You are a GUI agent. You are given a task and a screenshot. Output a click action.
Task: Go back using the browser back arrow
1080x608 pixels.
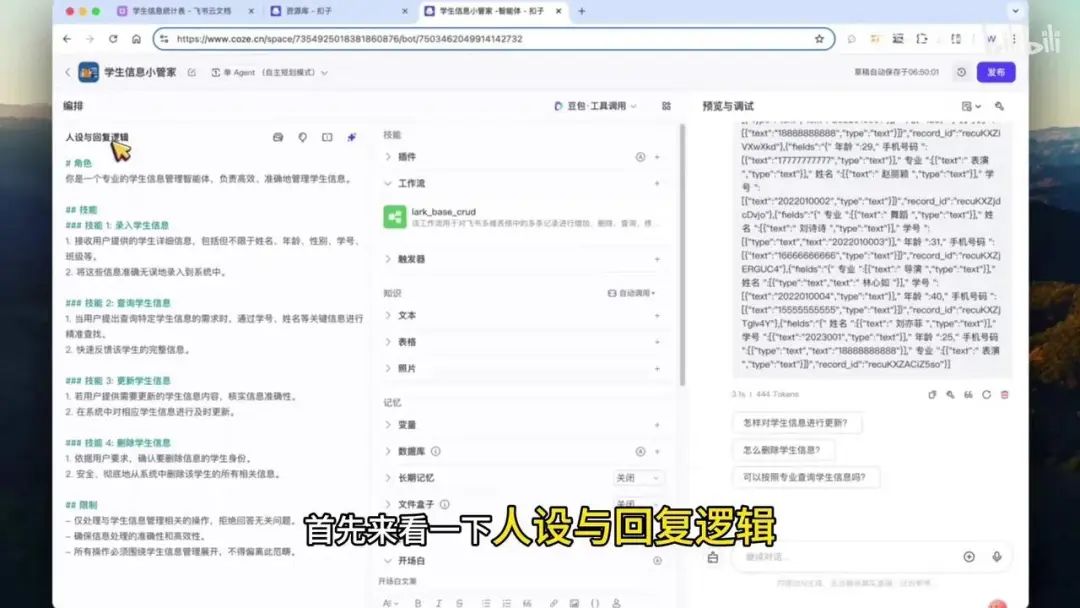point(67,39)
